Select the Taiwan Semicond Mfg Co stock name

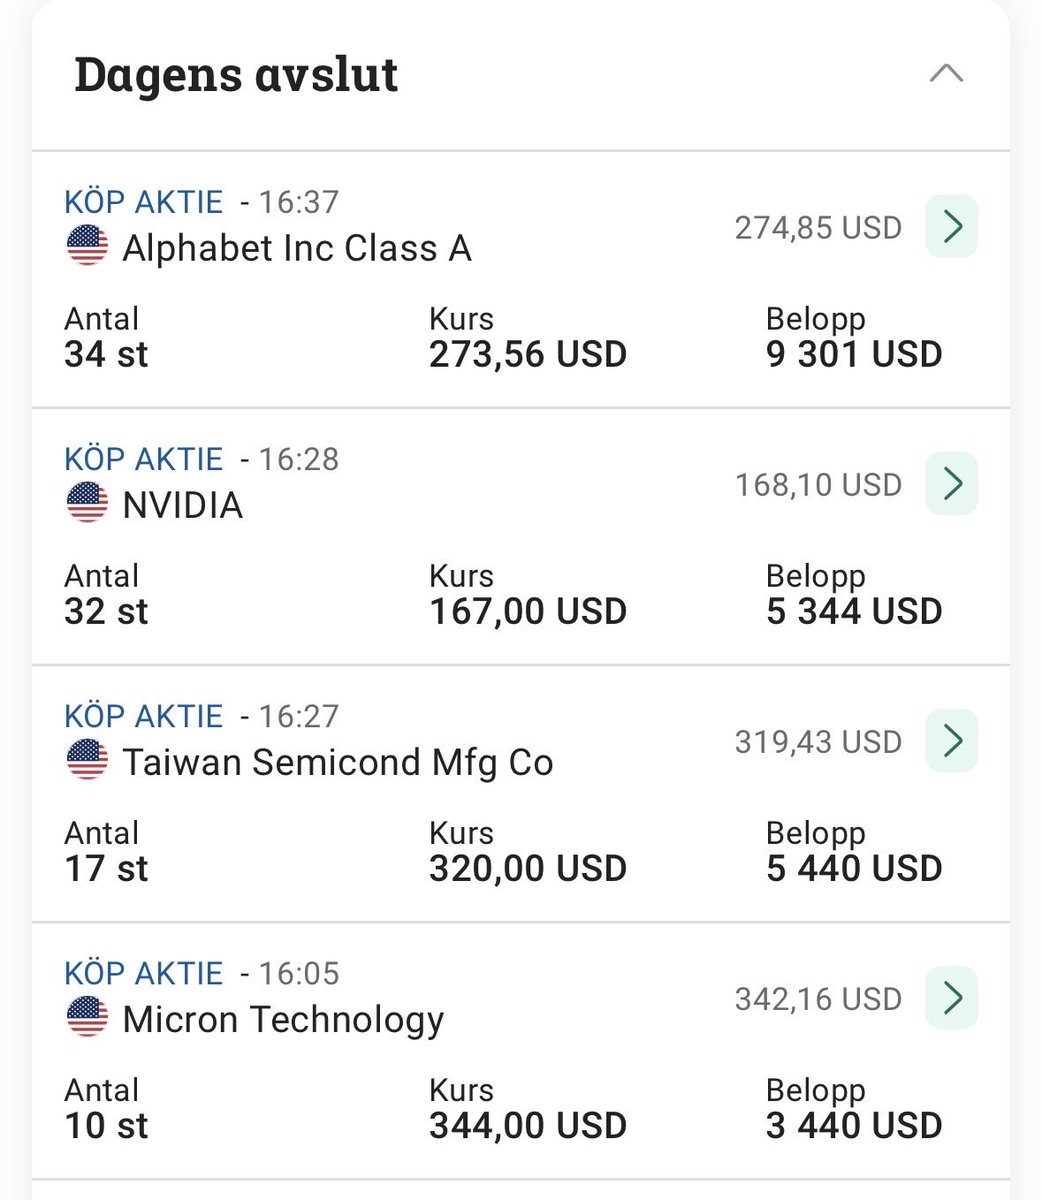point(338,762)
